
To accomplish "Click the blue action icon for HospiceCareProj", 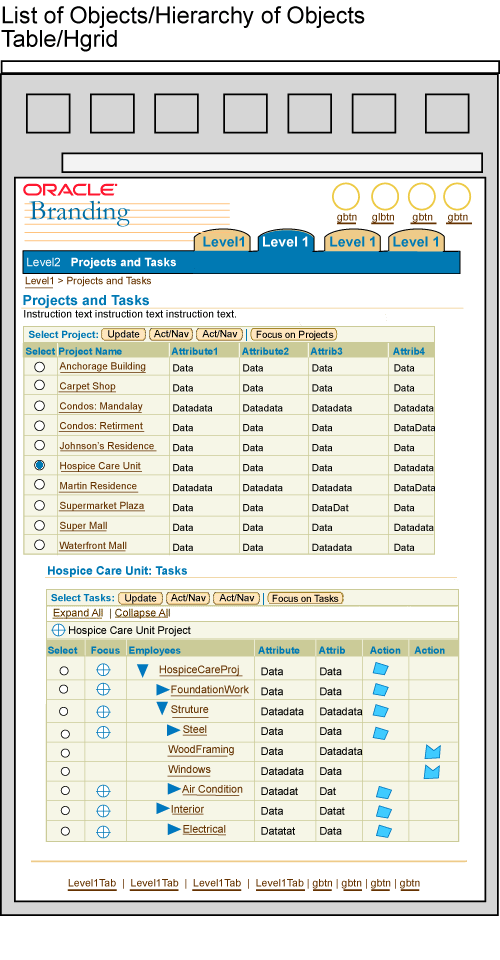I will click(x=381, y=669).
